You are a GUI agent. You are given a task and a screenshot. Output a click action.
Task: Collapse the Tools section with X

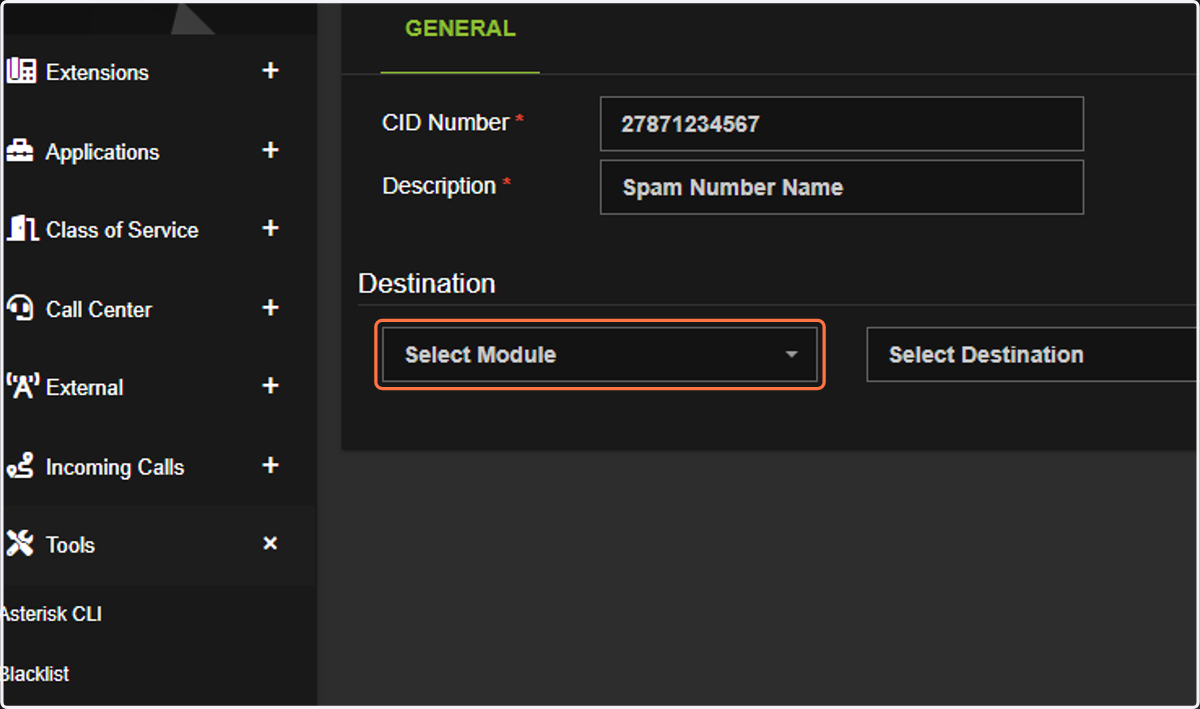pyautogui.click(x=270, y=544)
